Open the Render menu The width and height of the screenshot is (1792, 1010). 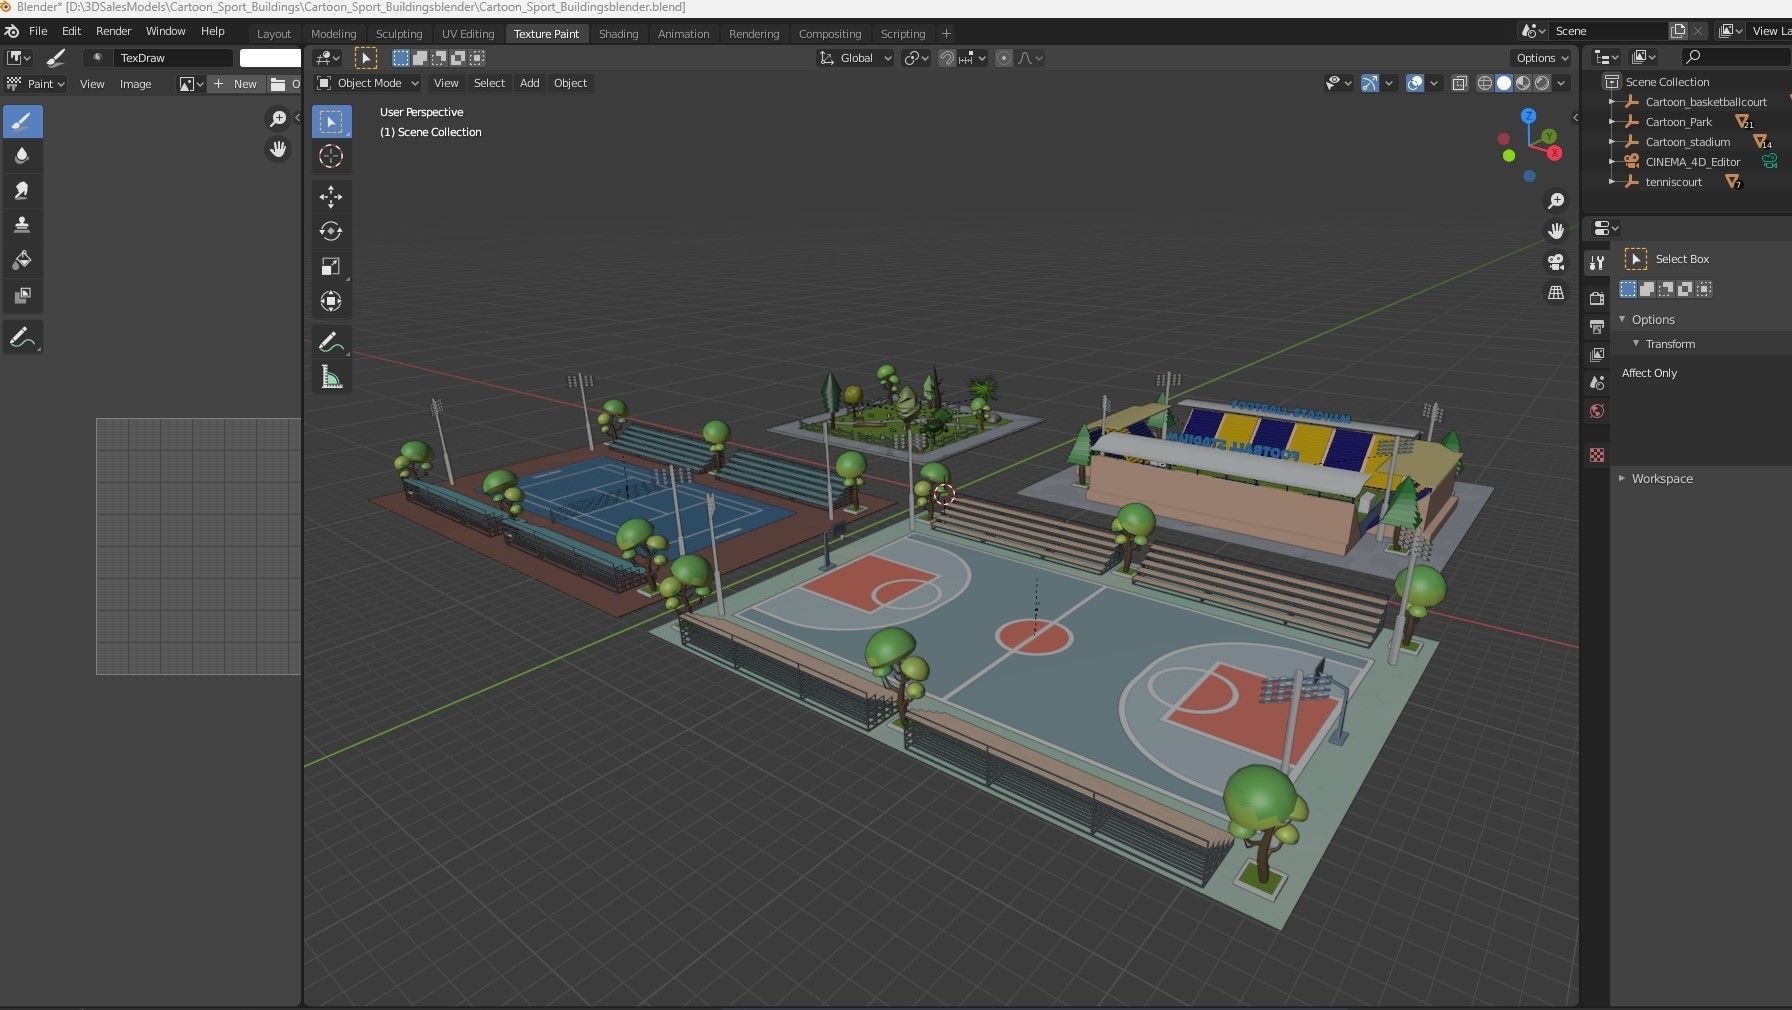113,31
